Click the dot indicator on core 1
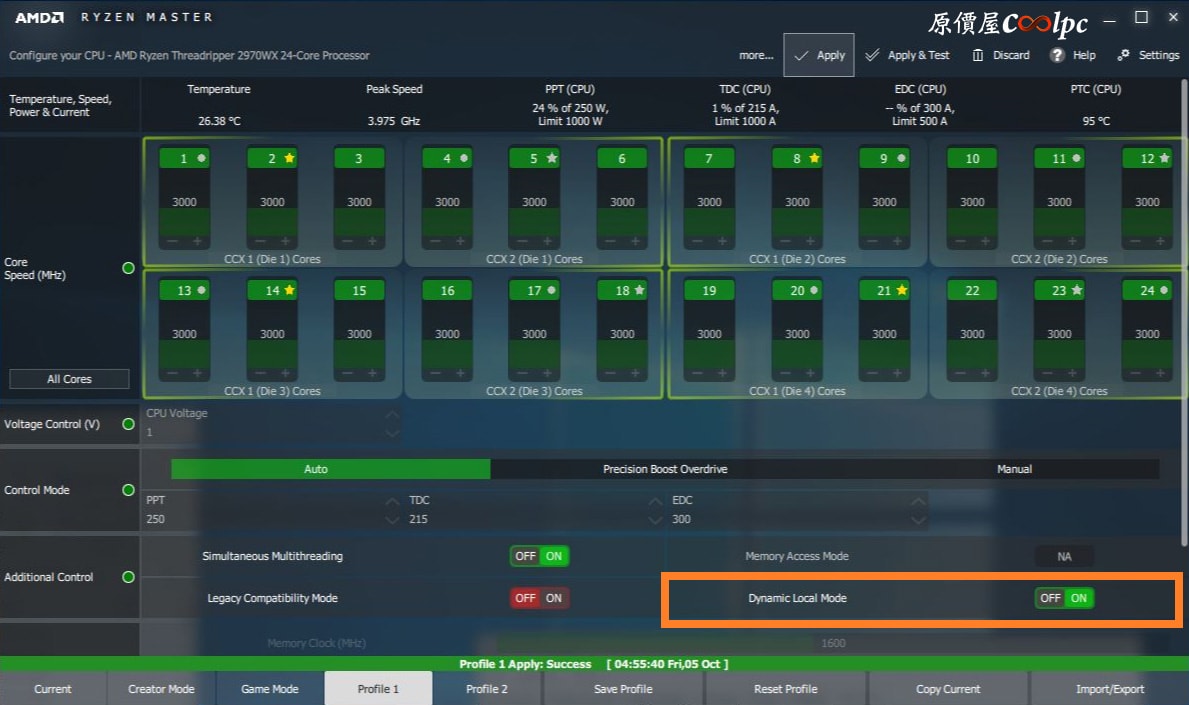Image resolution: width=1189 pixels, height=705 pixels. (x=201, y=158)
